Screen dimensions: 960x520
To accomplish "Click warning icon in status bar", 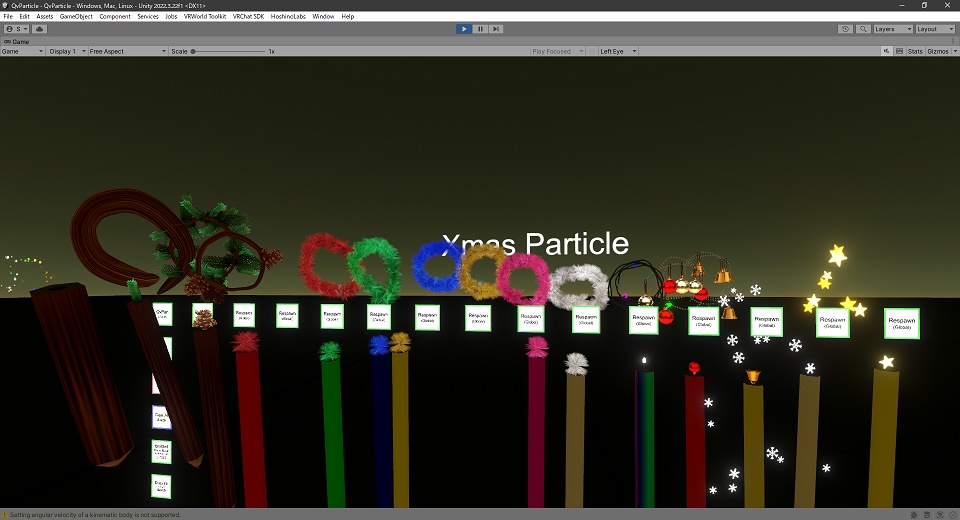I will click(x=4, y=514).
